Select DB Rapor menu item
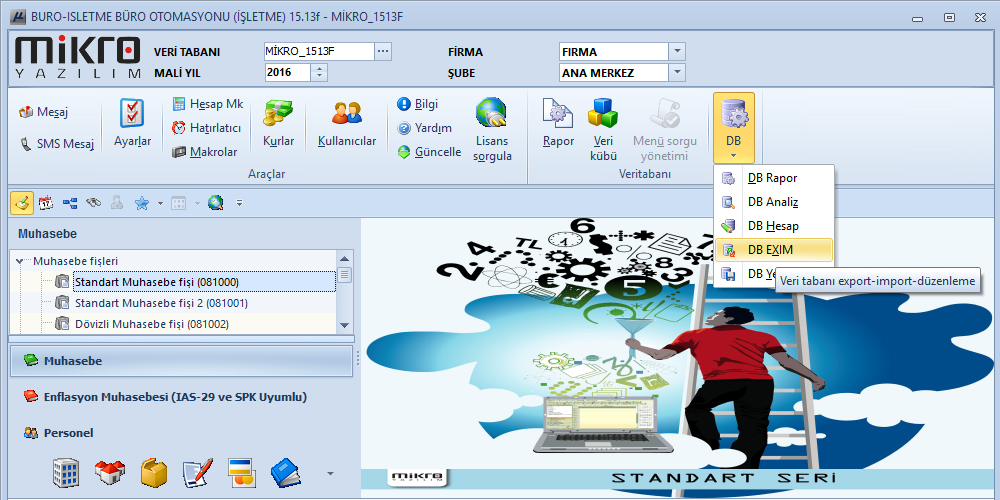 774,178
